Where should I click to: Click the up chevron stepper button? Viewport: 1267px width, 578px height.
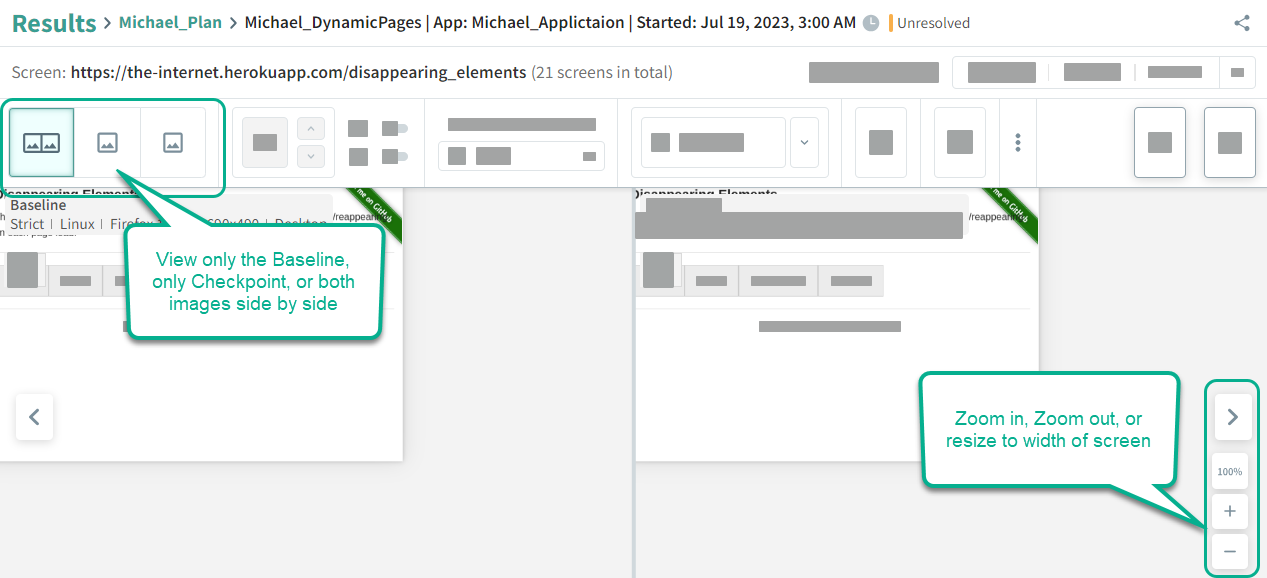[311, 129]
